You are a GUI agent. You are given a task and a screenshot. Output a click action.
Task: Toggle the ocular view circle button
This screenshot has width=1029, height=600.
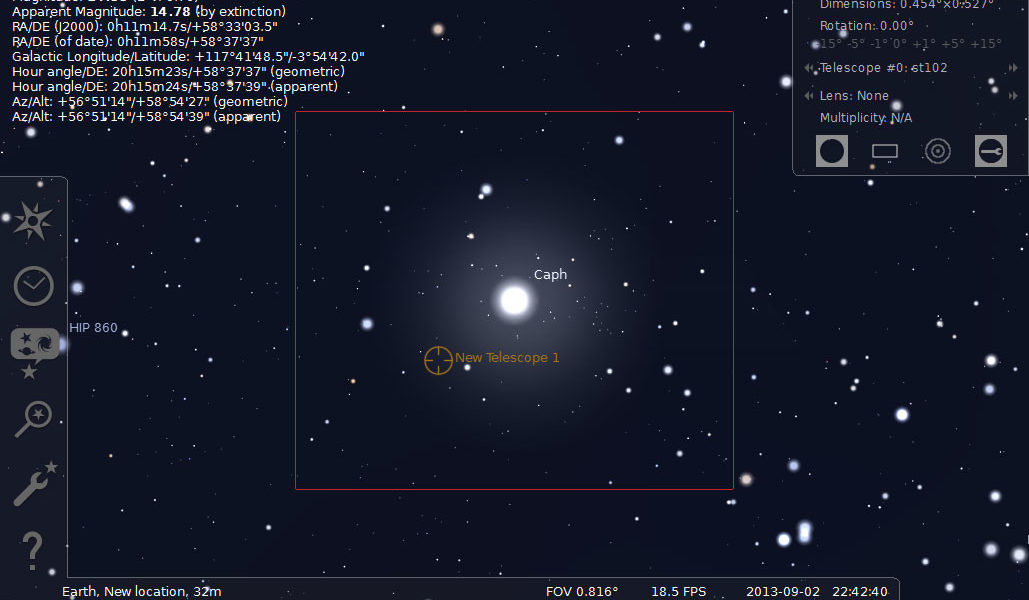(831, 151)
